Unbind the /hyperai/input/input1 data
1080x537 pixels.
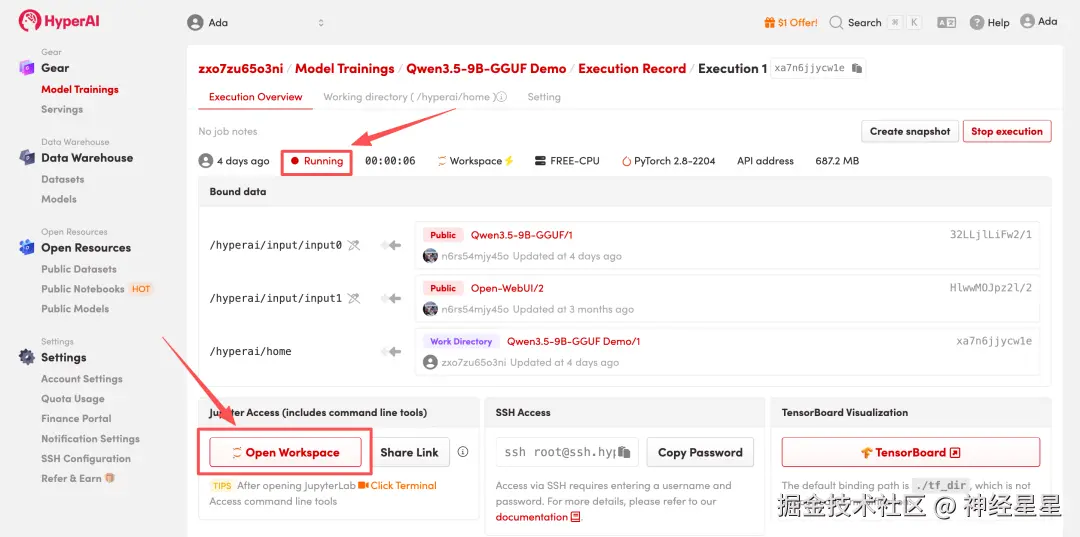coord(353,299)
